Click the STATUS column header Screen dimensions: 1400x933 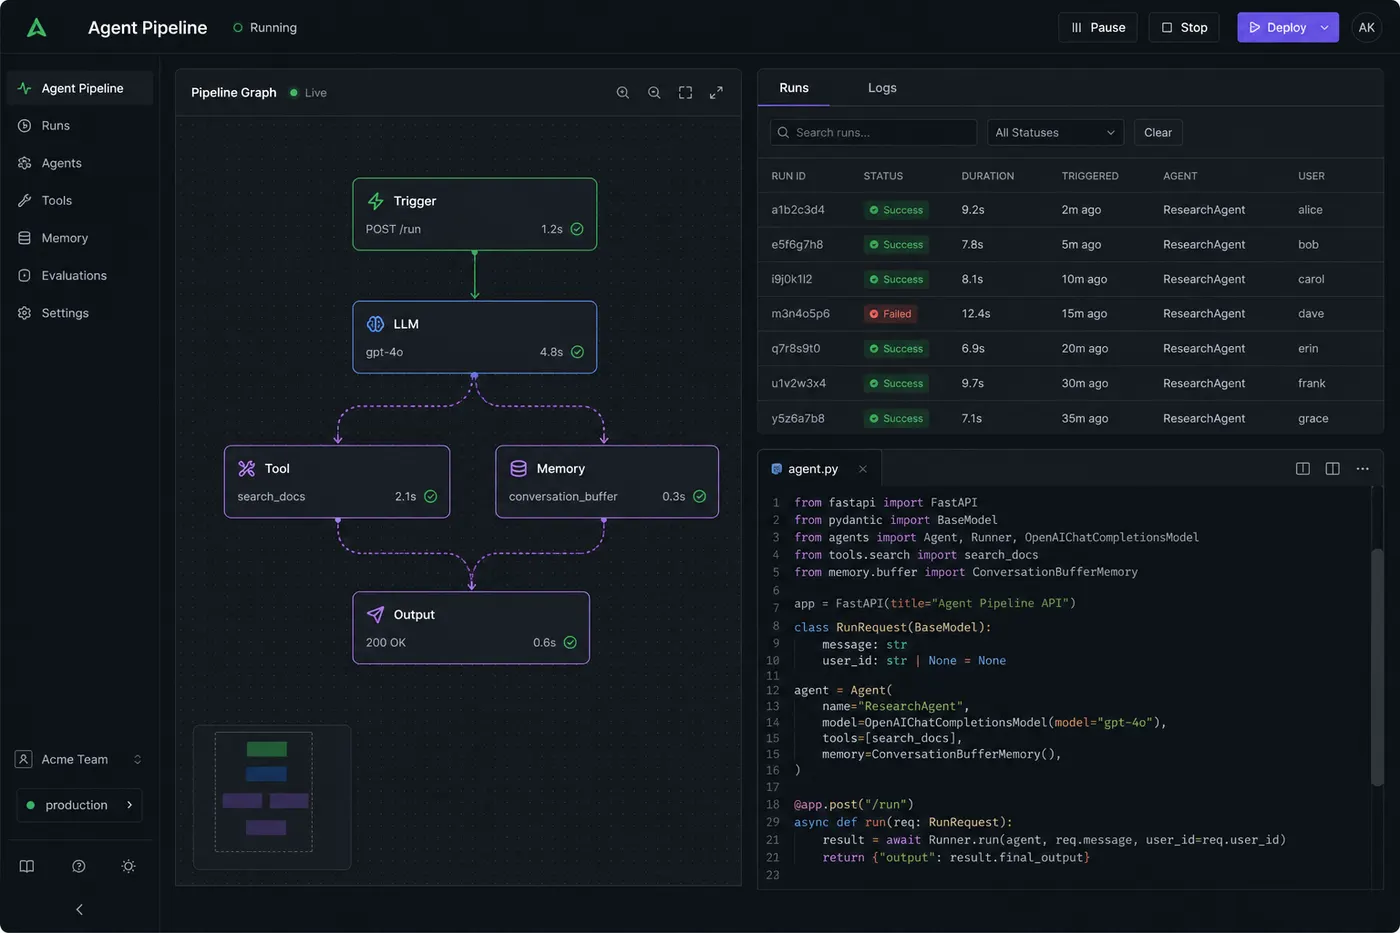point(883,176)
